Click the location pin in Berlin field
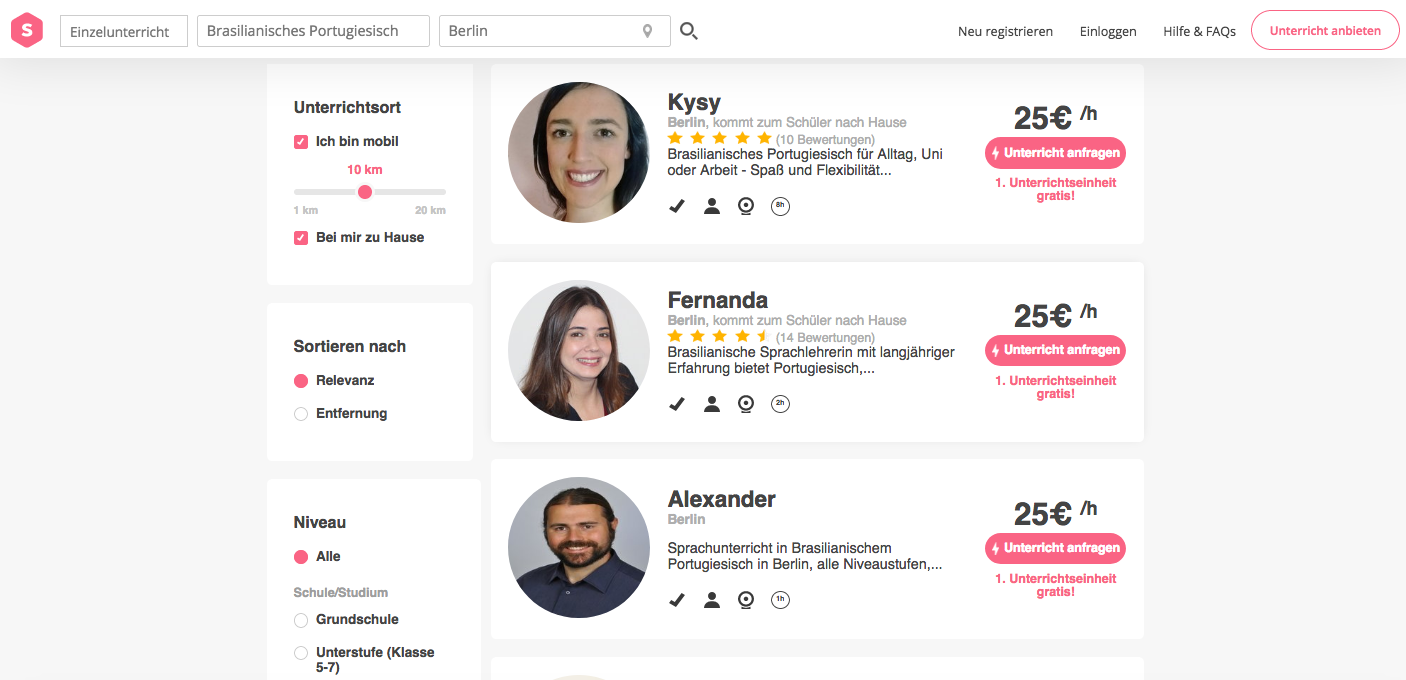The image size is (1406, 680). 648,31
